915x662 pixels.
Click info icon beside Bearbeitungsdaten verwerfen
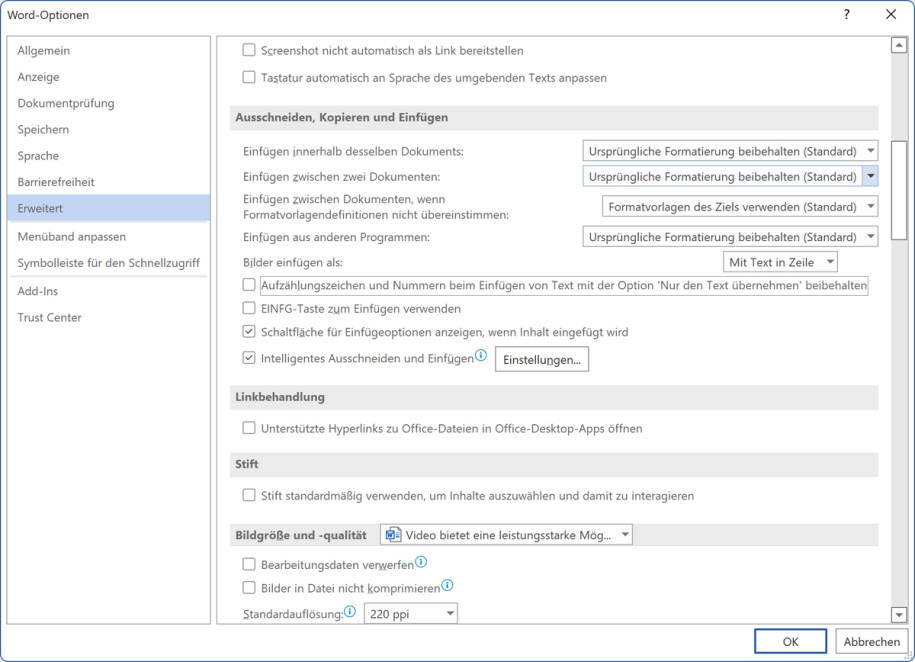[421, 562]
